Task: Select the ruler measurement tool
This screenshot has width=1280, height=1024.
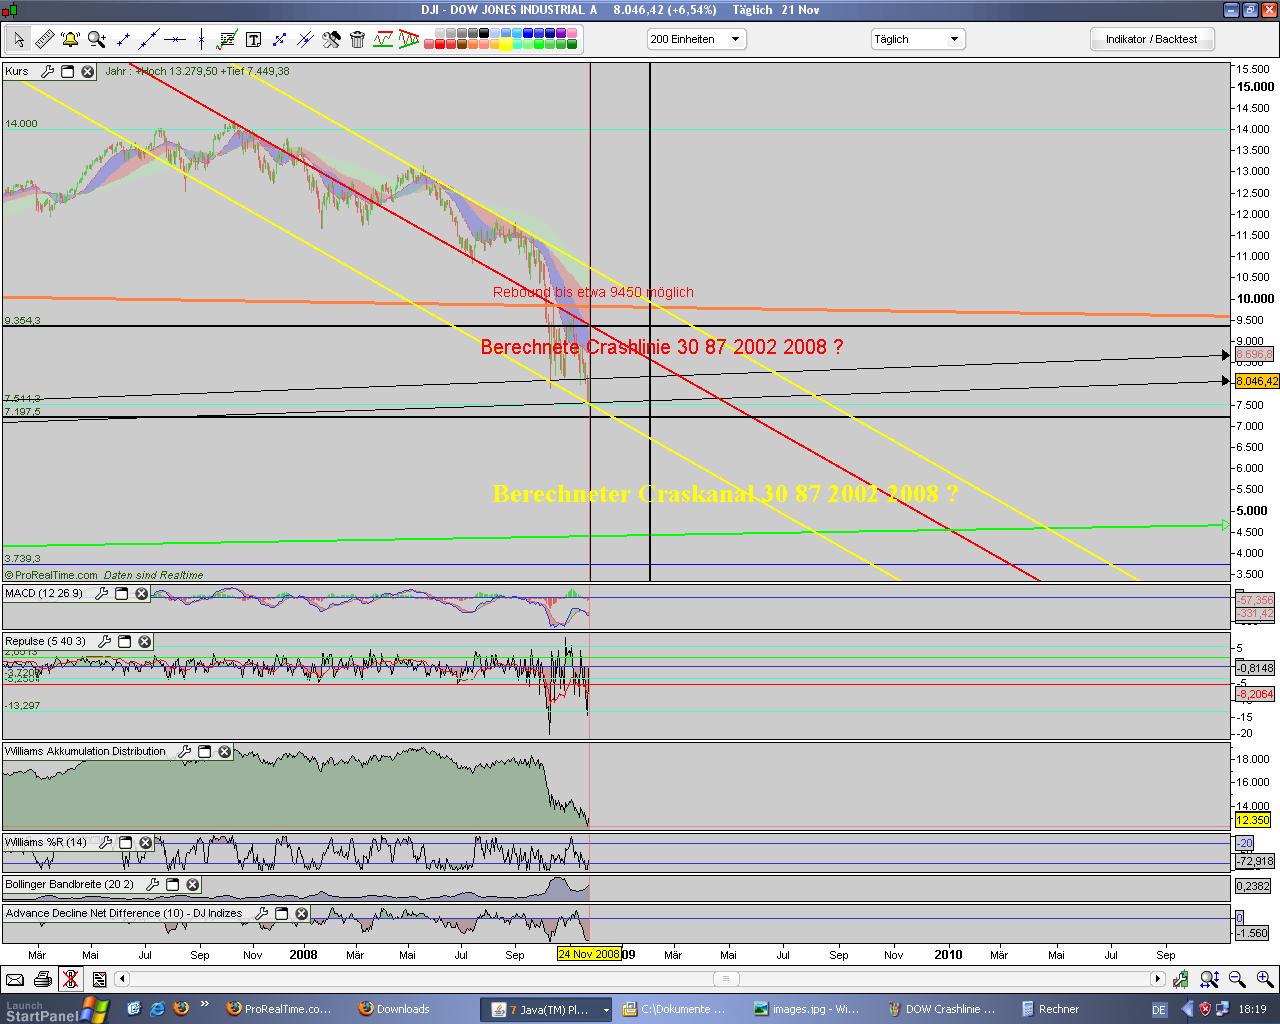Action: pyautogui.click(x=45, y=39)
